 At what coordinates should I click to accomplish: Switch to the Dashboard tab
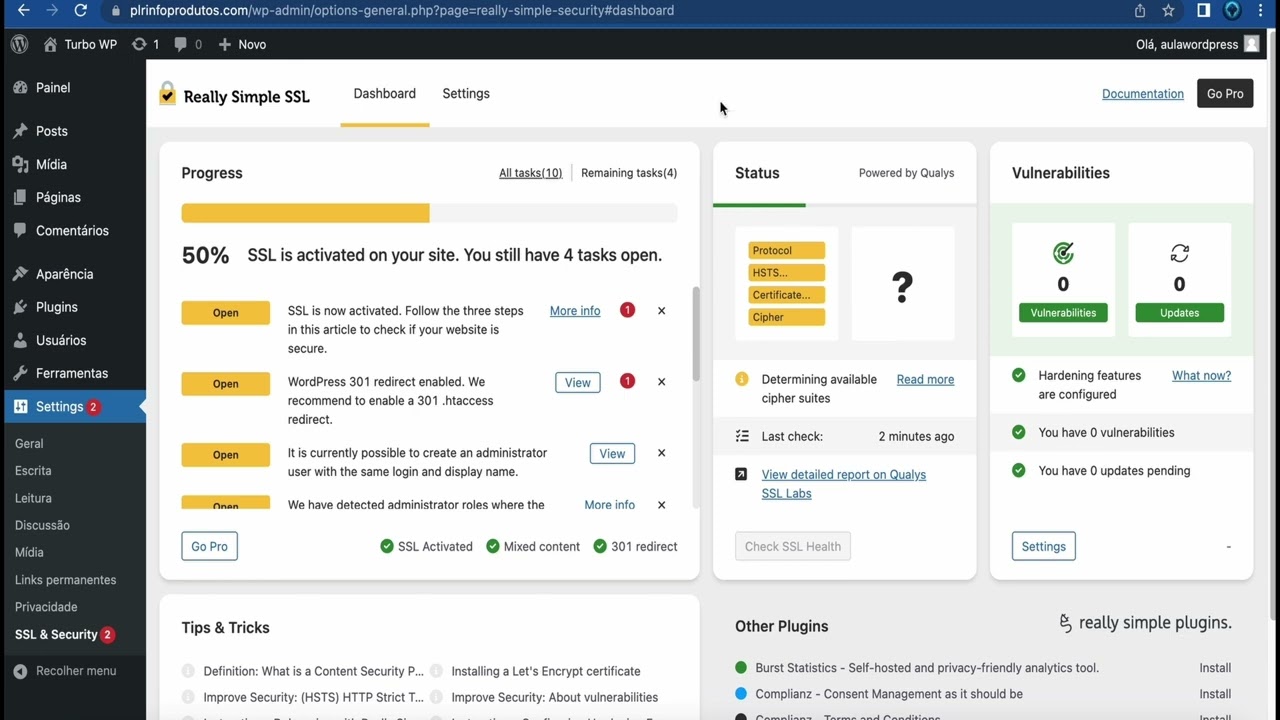click(385, 93)
